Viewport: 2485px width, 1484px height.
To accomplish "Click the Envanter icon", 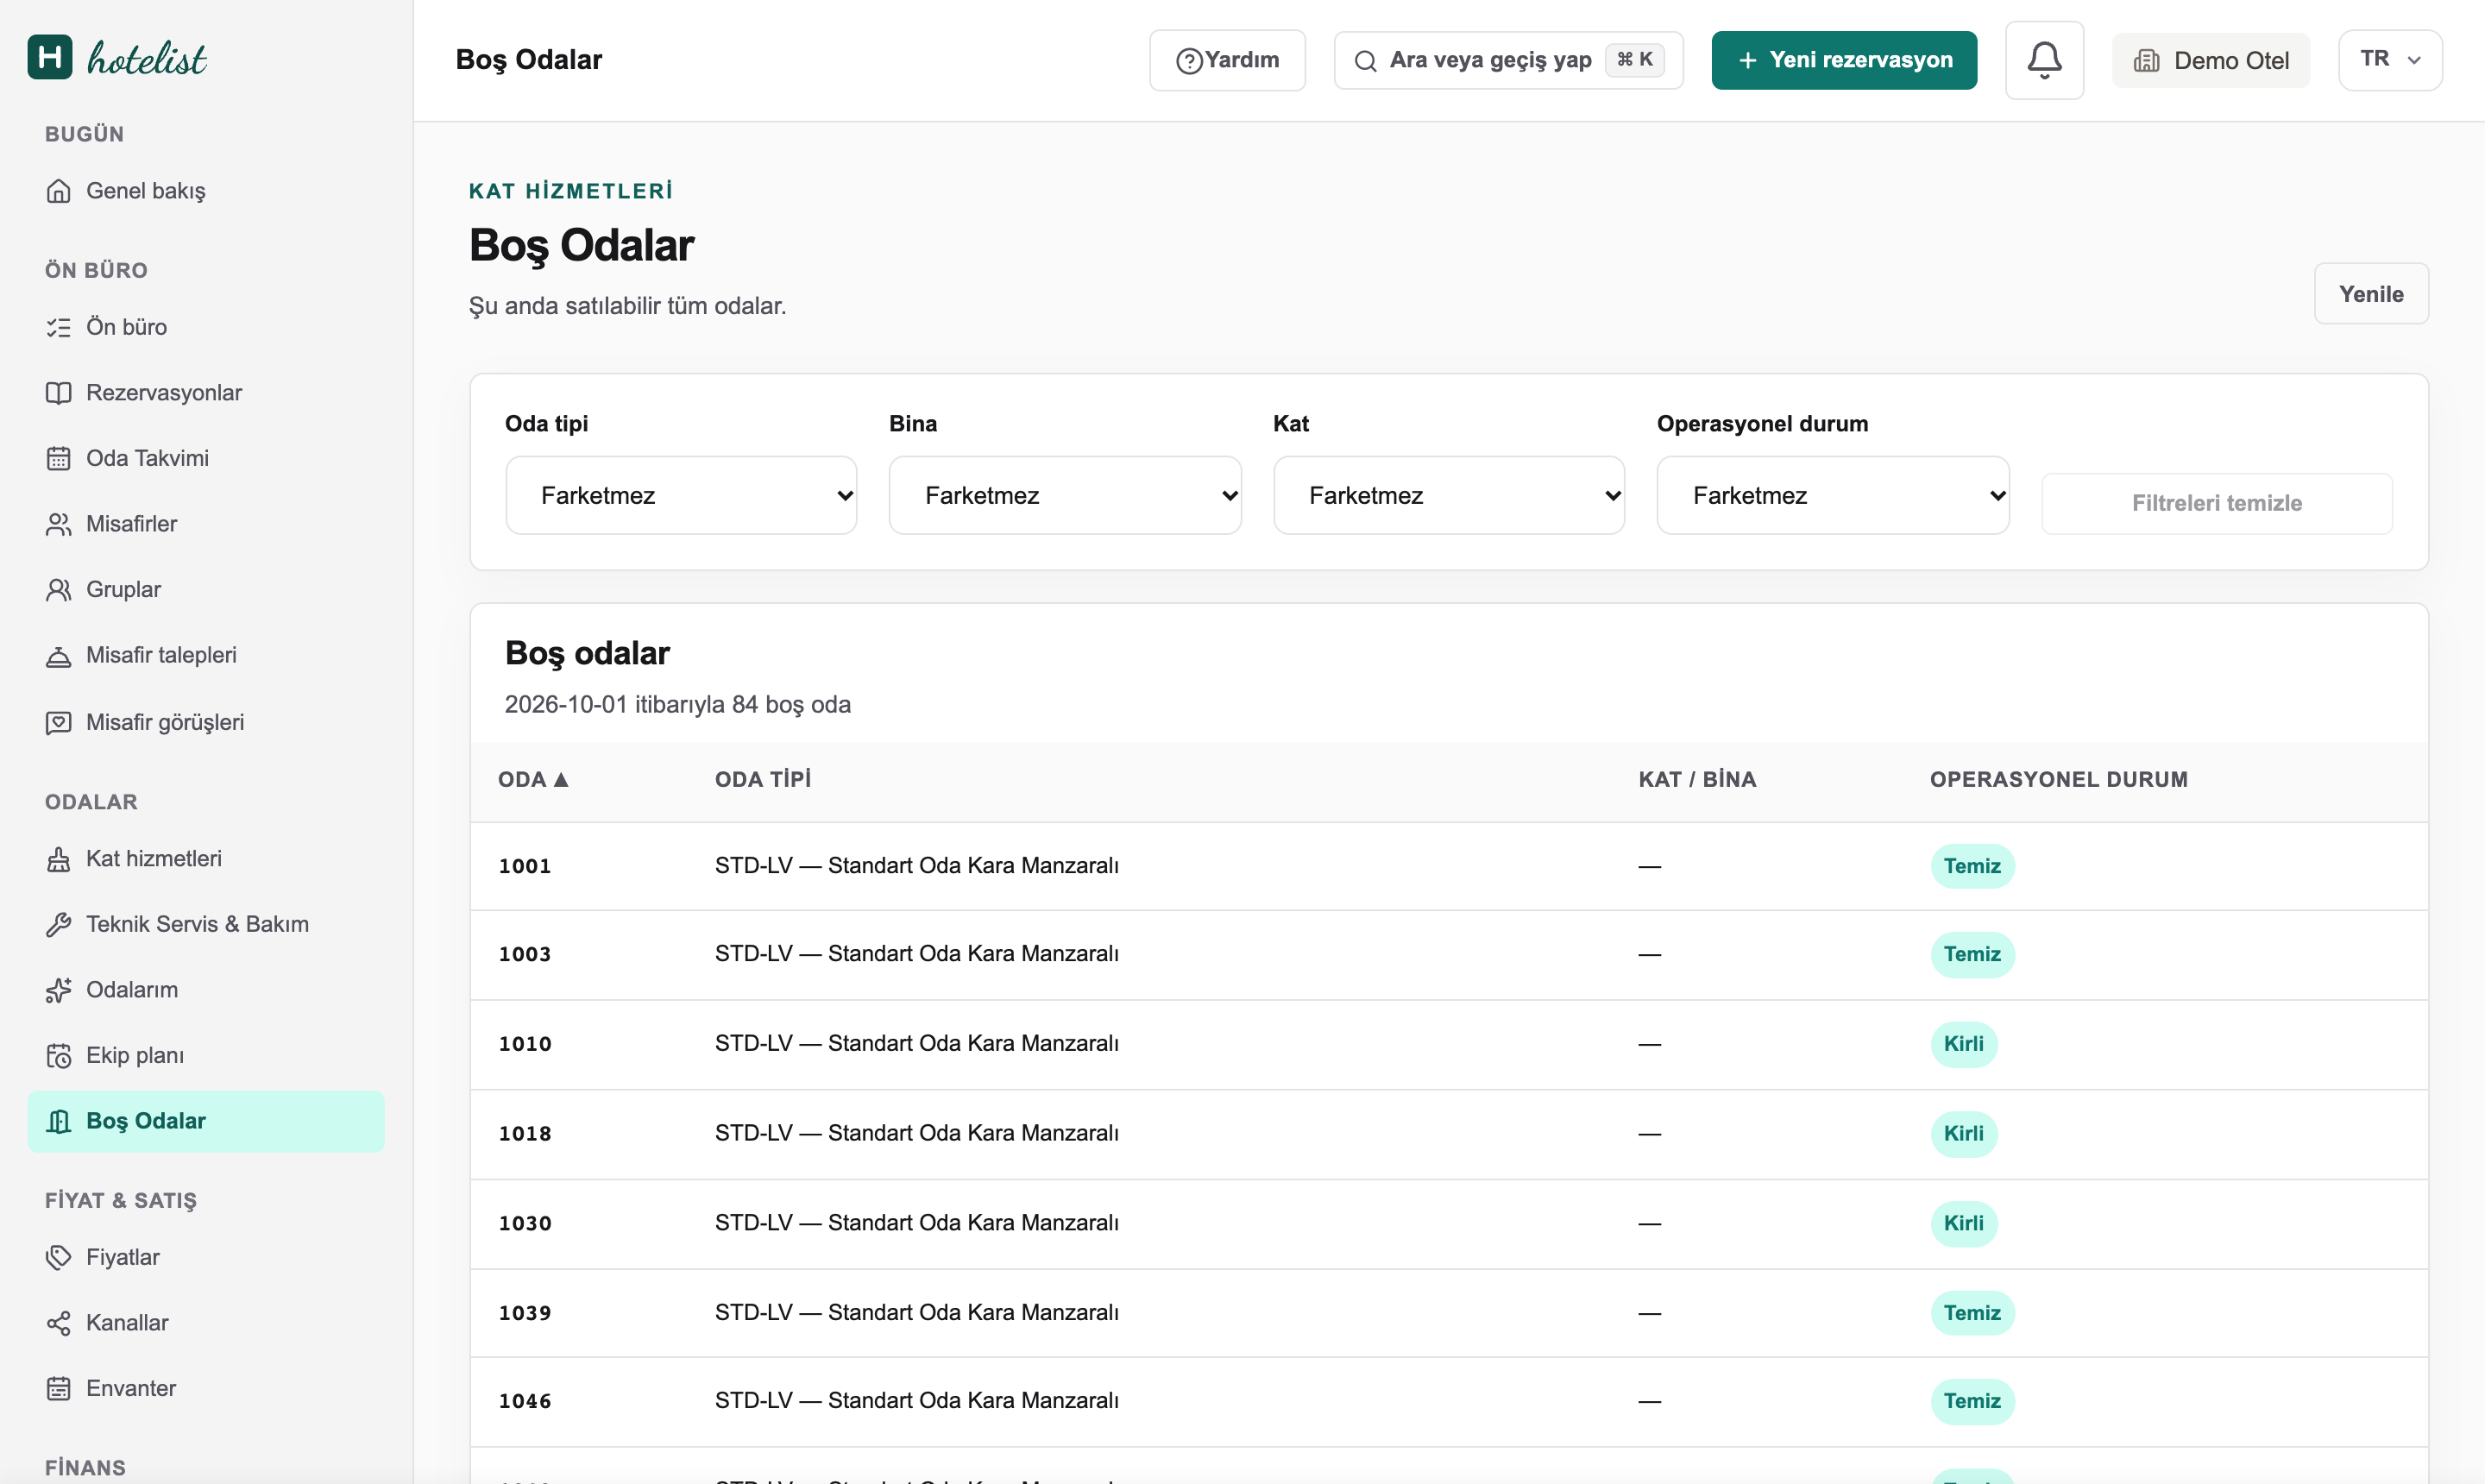I will 59,1389.
